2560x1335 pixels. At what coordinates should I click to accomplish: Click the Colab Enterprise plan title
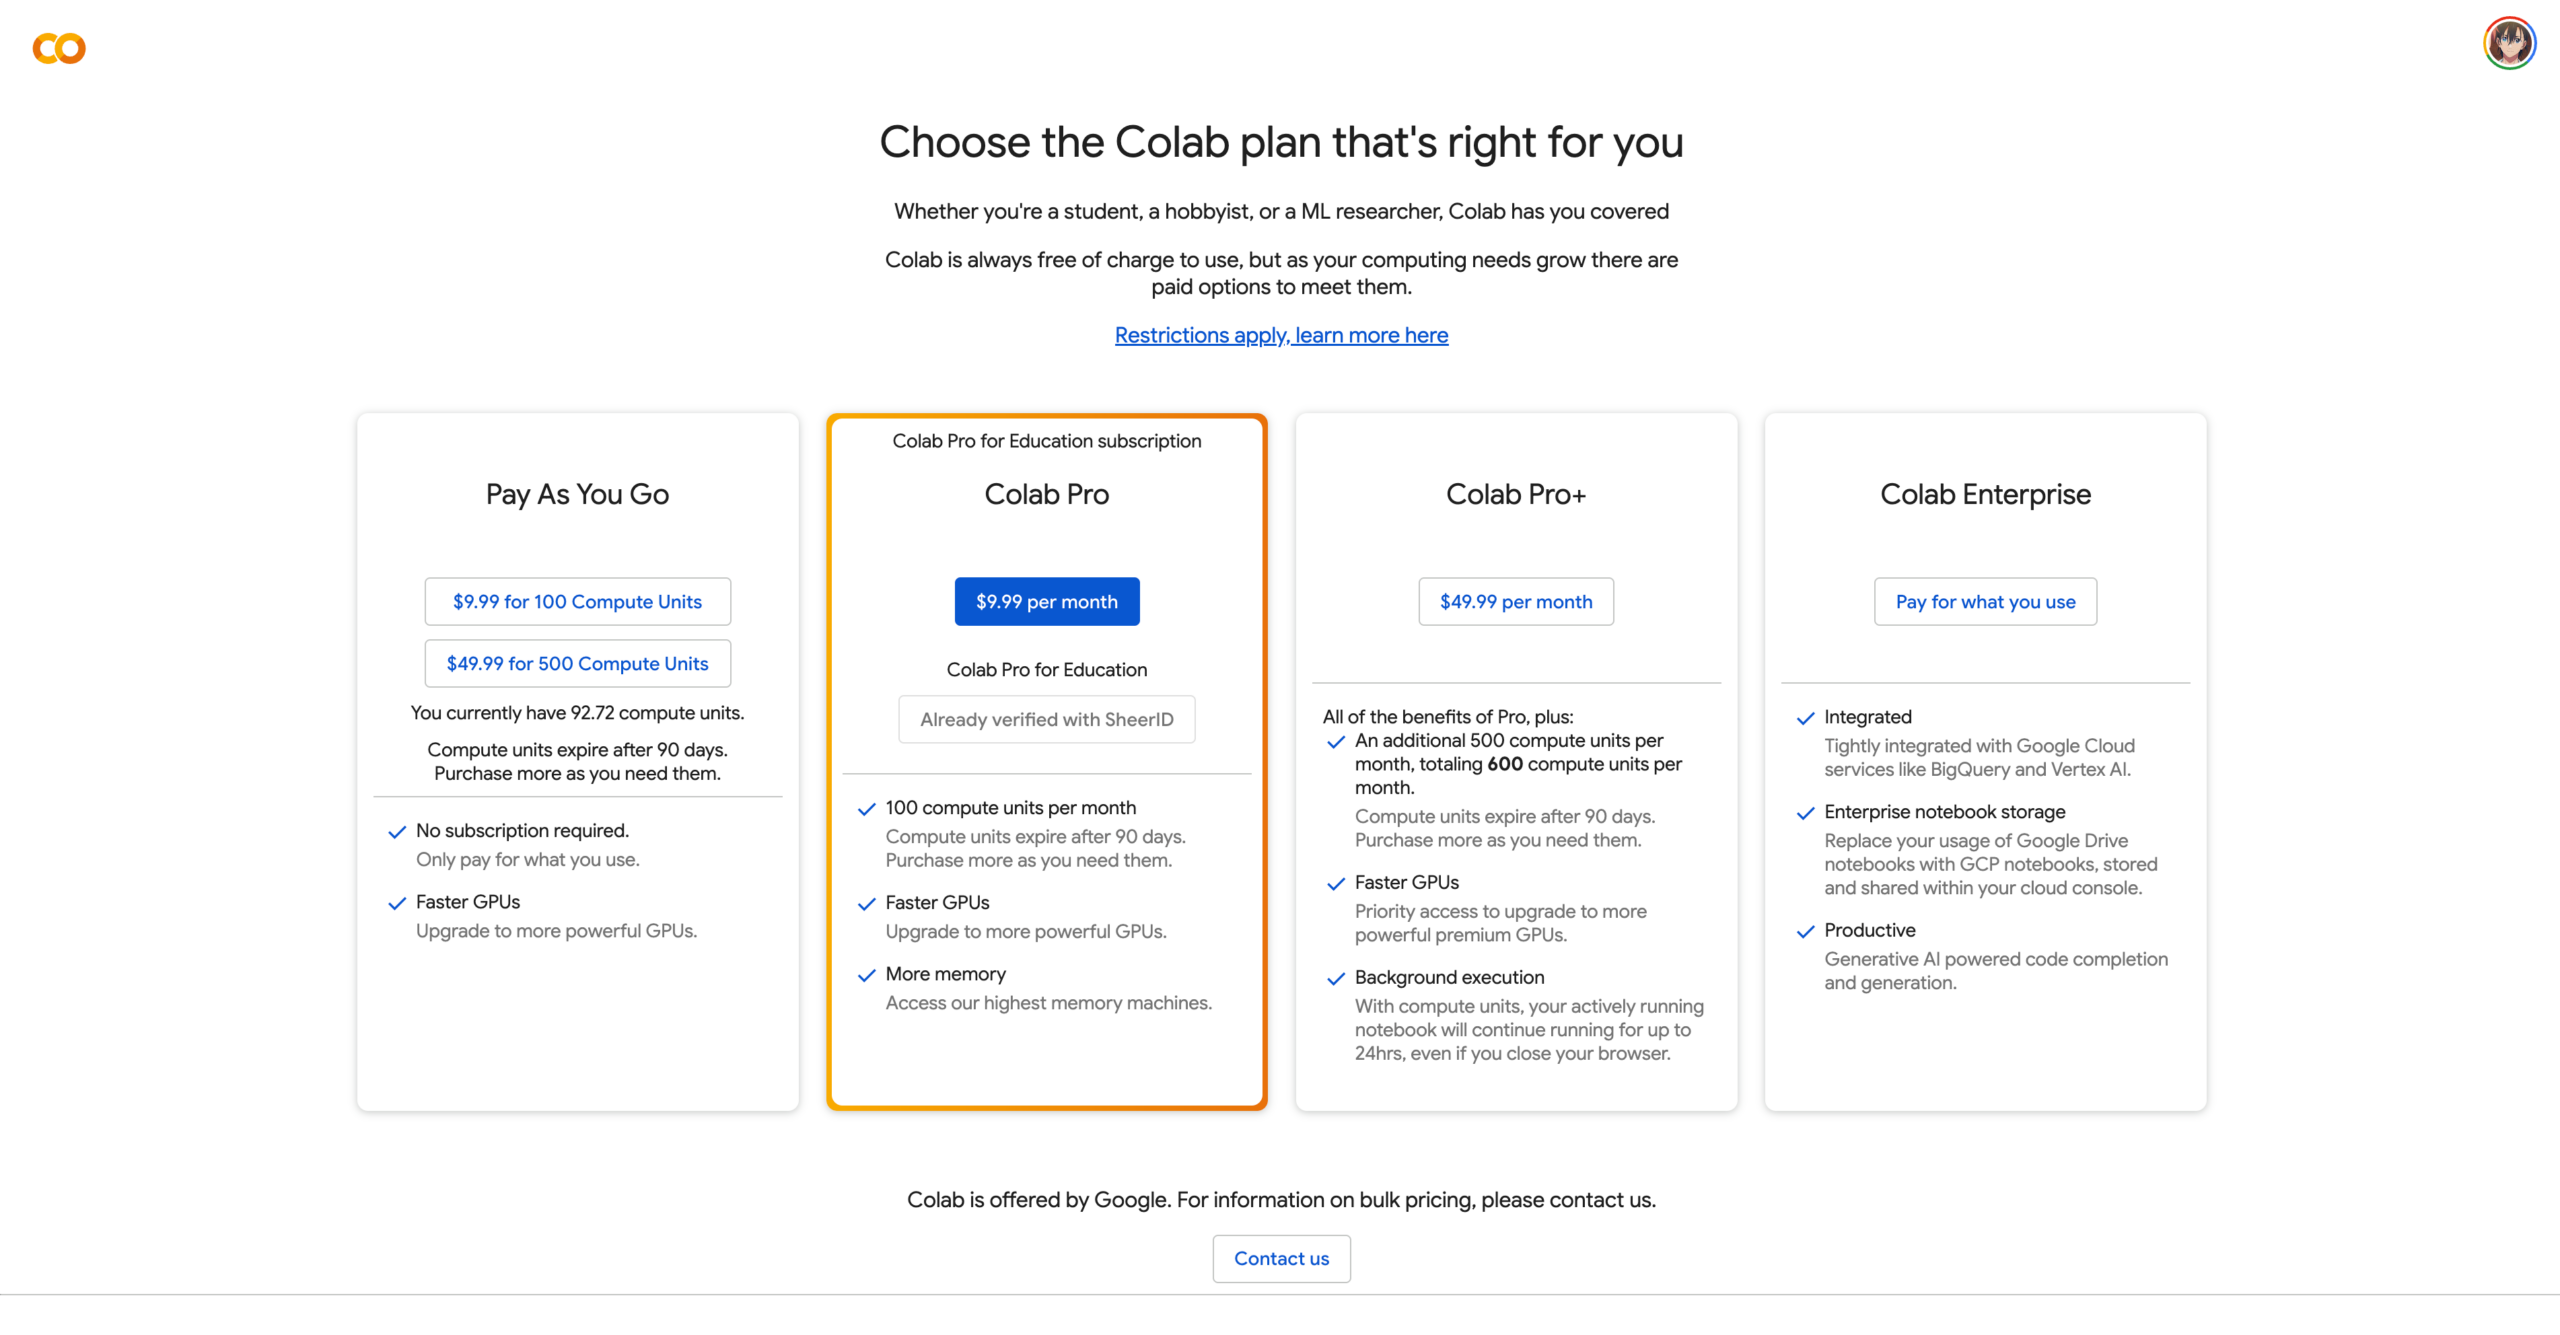point(1985,495)
